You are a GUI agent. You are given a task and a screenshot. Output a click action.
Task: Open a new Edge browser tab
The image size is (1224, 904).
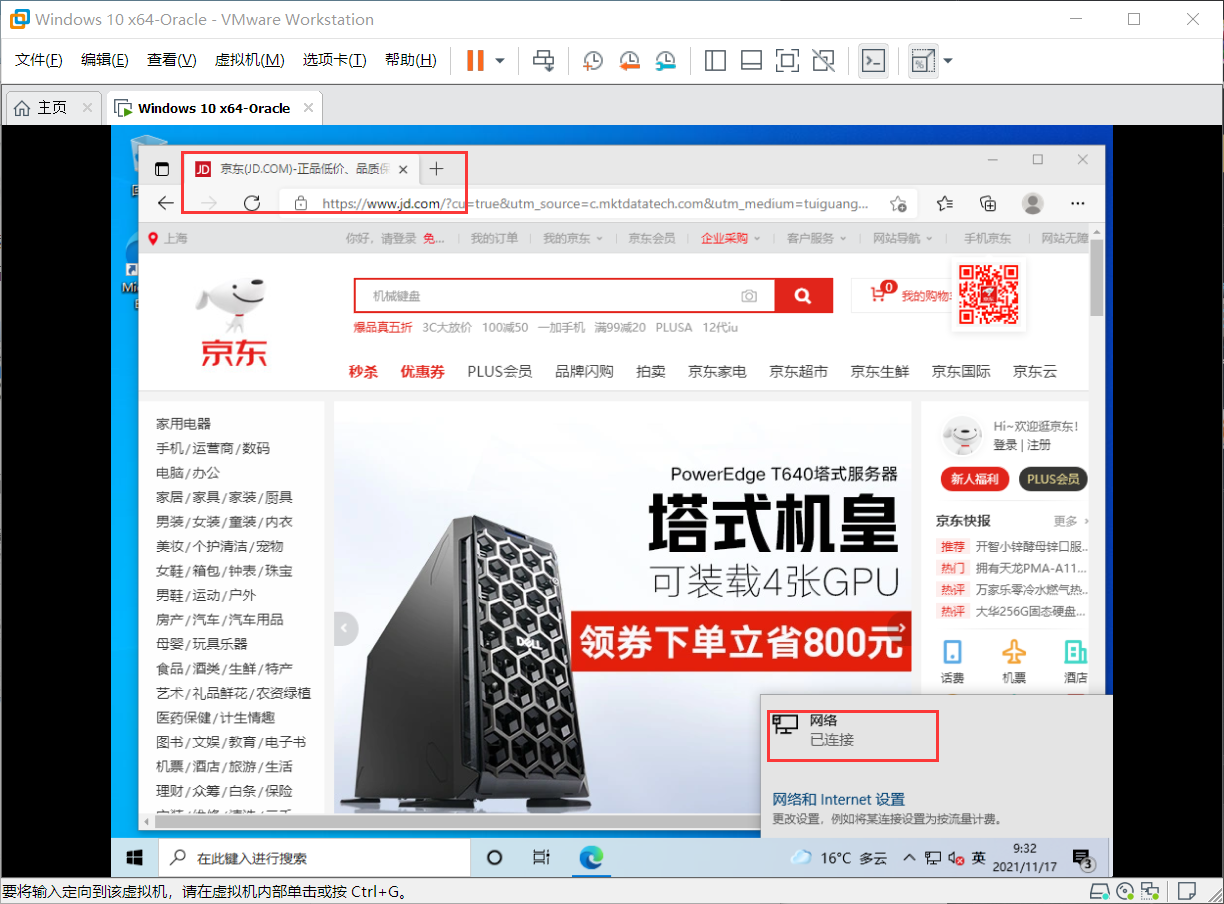coord(436,169)
